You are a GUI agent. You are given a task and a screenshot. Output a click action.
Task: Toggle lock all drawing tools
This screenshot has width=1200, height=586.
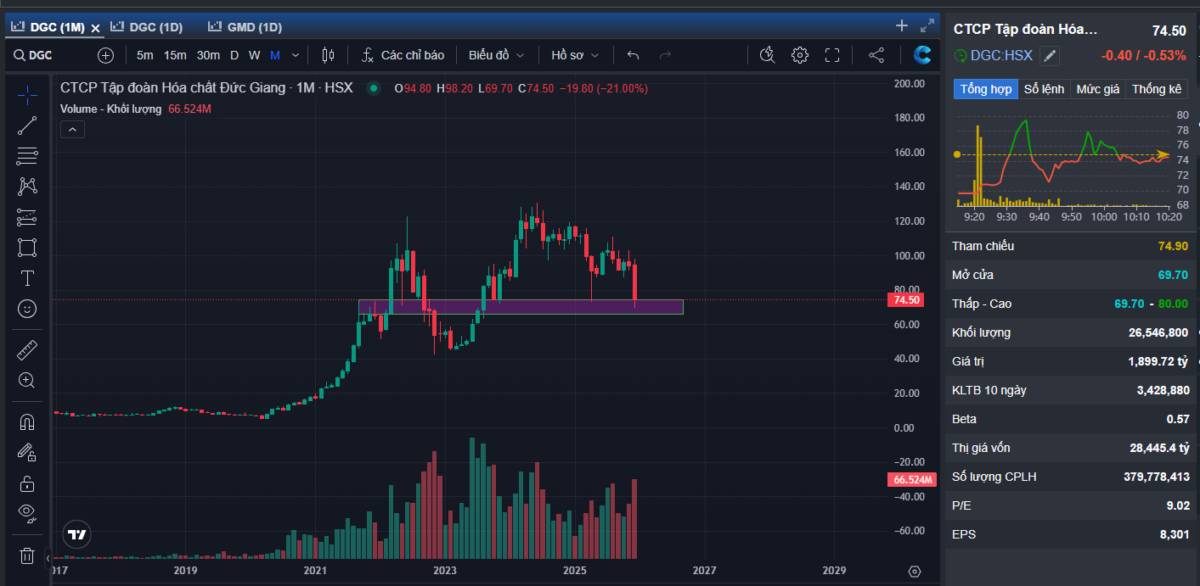[27, 483]
